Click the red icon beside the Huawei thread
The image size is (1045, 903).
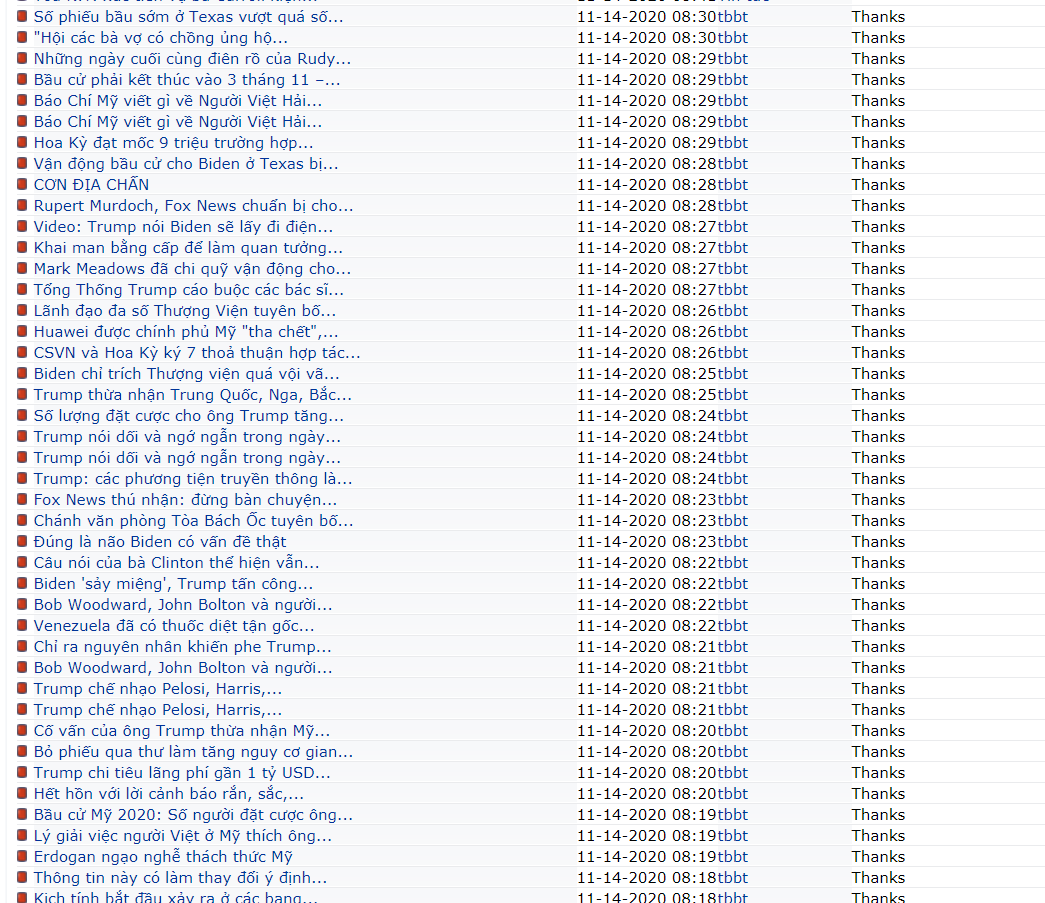point(23,332)
